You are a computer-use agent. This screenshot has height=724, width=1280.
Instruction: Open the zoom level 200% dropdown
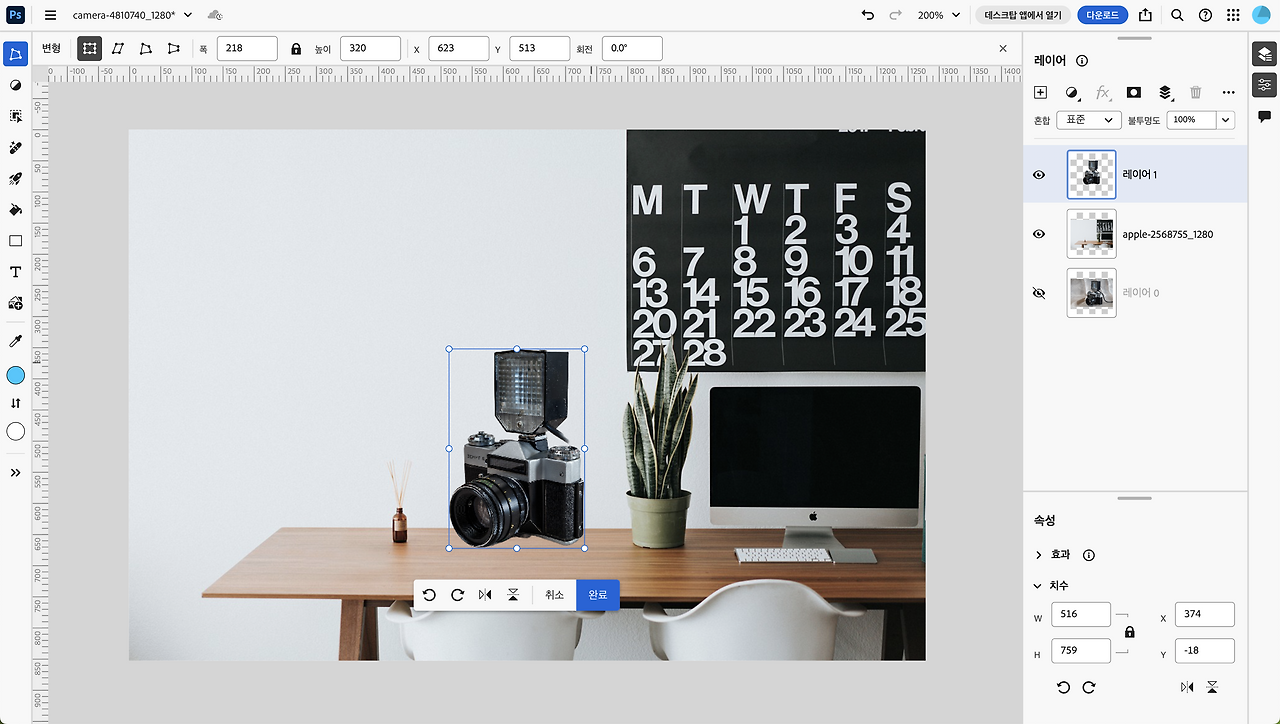[x=940, y=15]
